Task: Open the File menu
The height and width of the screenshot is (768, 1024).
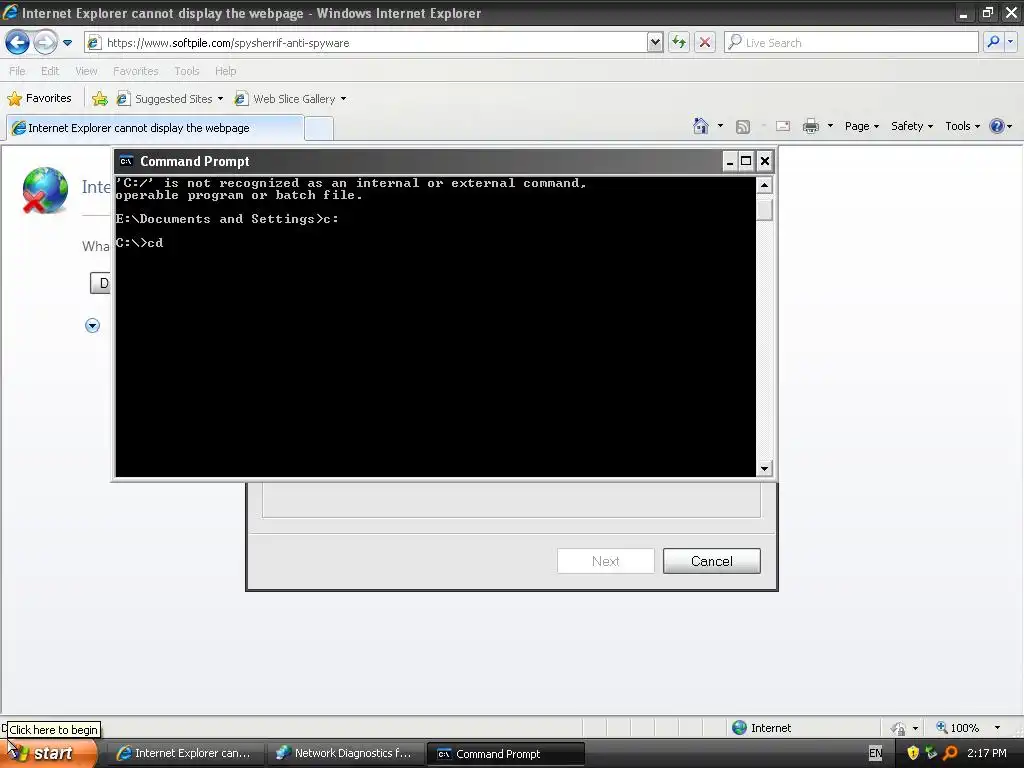Action: point(17,71)
